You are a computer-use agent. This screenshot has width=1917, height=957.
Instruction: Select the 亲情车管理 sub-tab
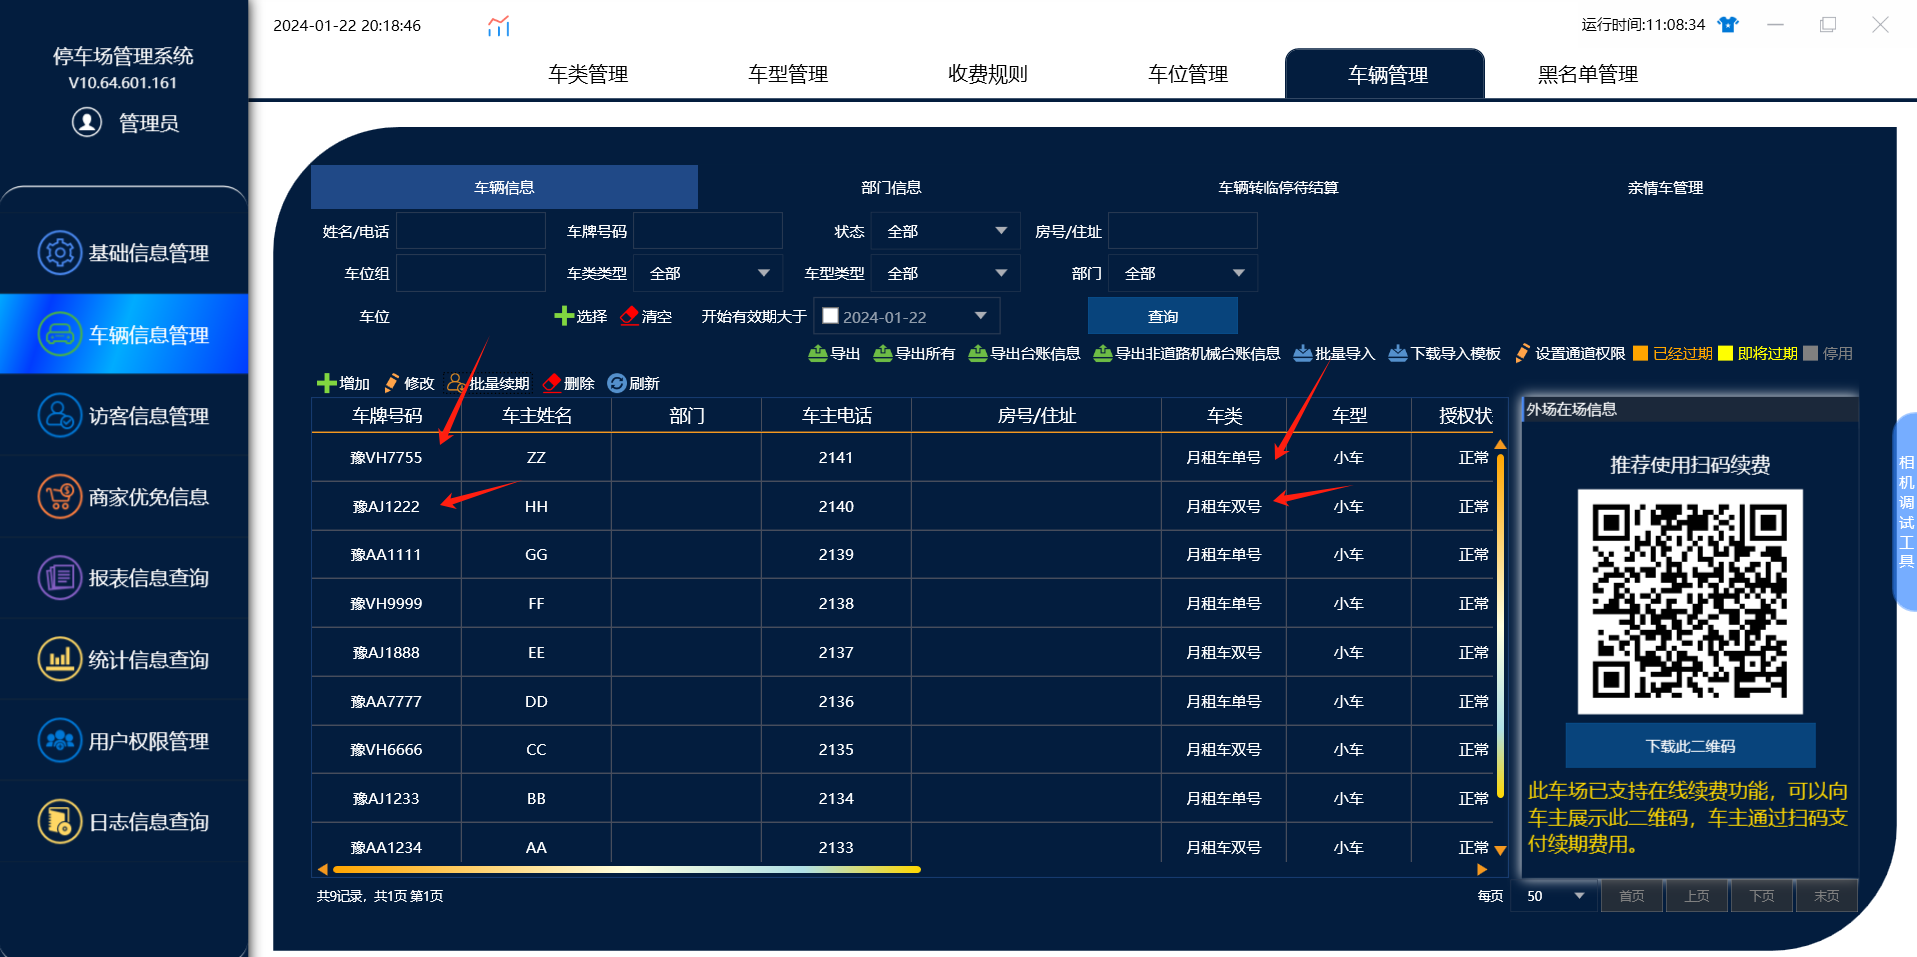(1665, 187)
